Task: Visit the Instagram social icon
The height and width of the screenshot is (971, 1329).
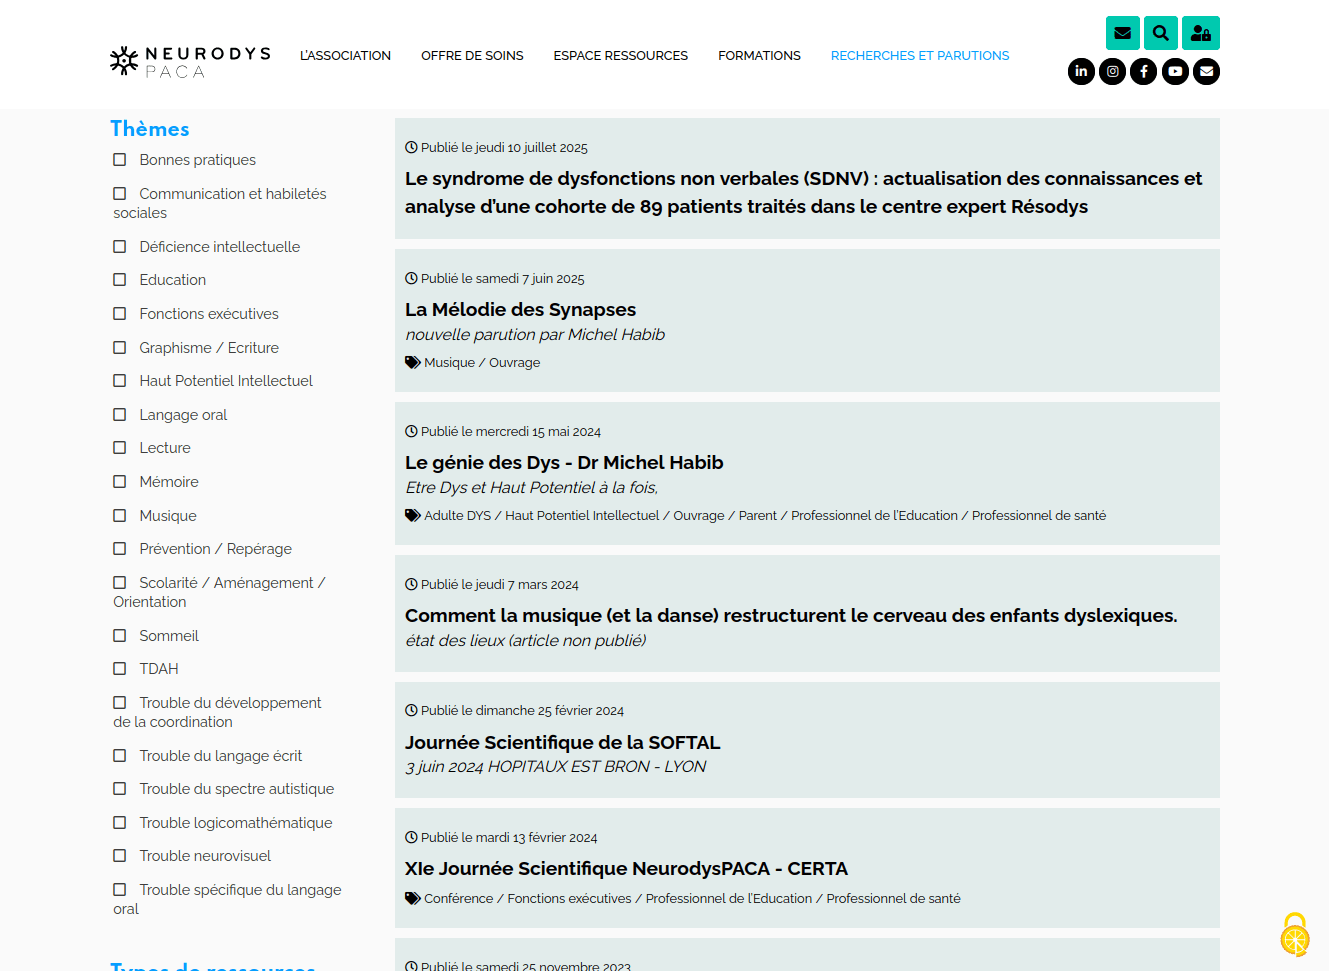Action: pos(1112,71)
